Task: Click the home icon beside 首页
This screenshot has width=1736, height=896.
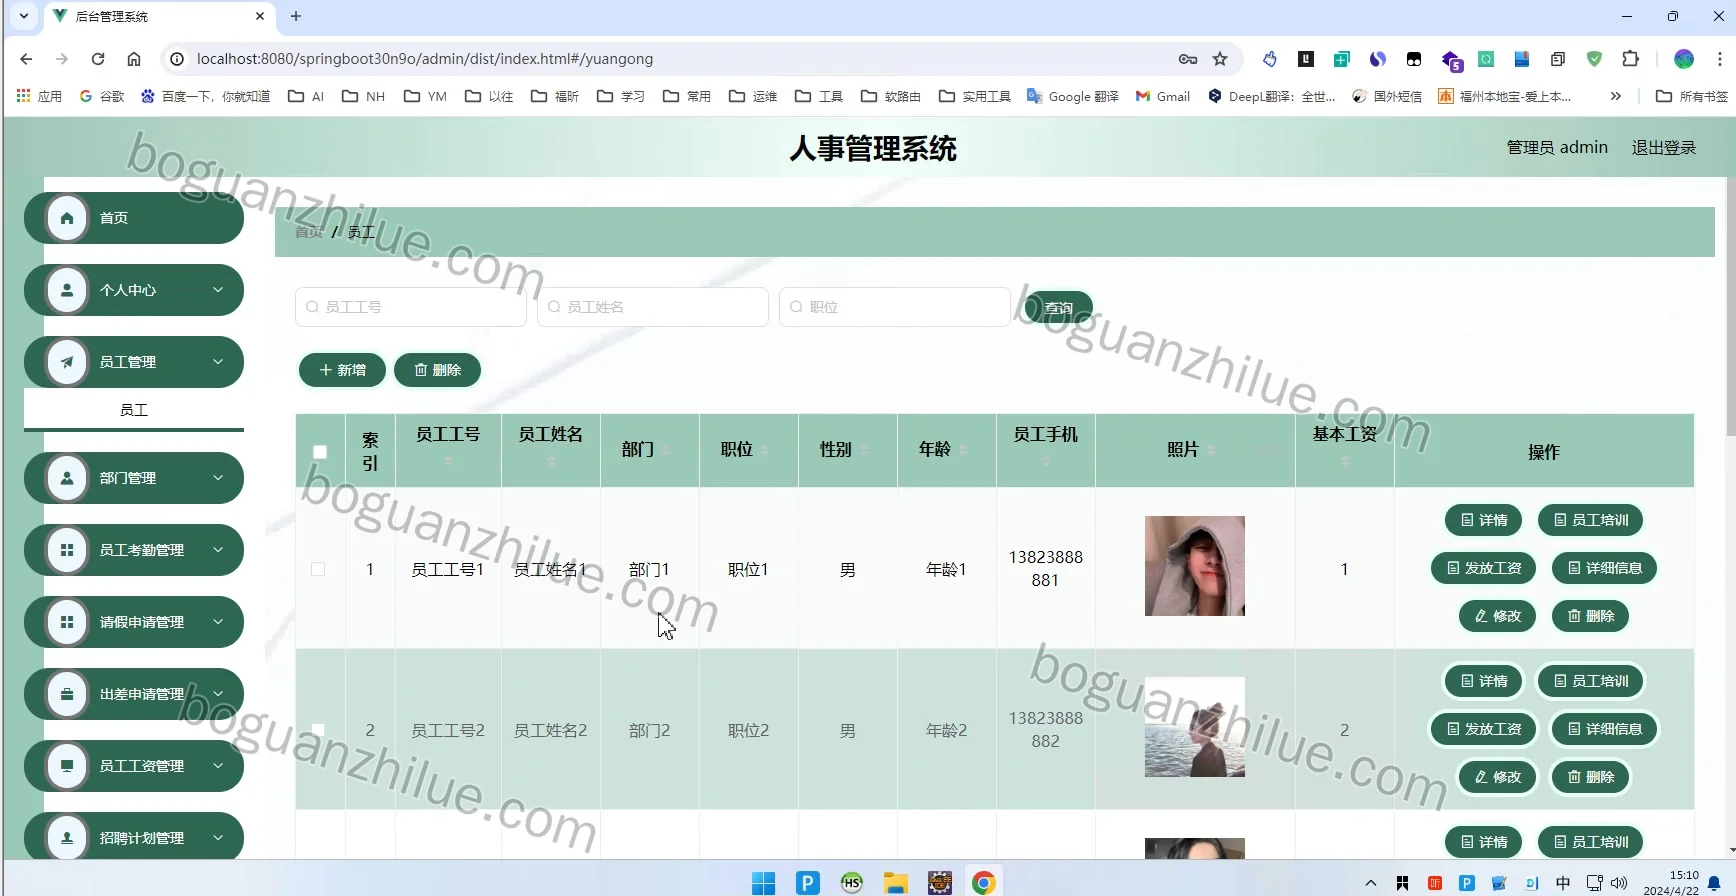Action: (x=67, y=218)
